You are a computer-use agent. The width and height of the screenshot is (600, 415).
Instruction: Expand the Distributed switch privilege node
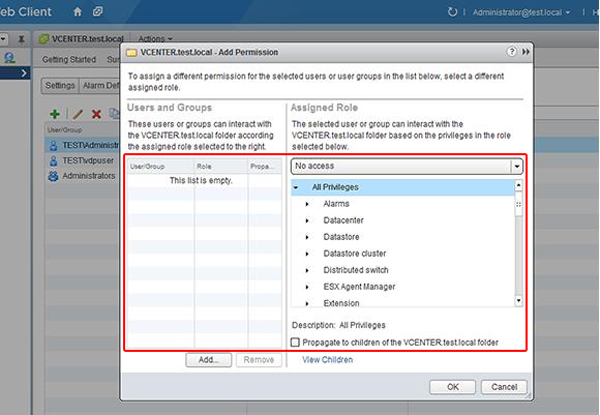[307, 271]
